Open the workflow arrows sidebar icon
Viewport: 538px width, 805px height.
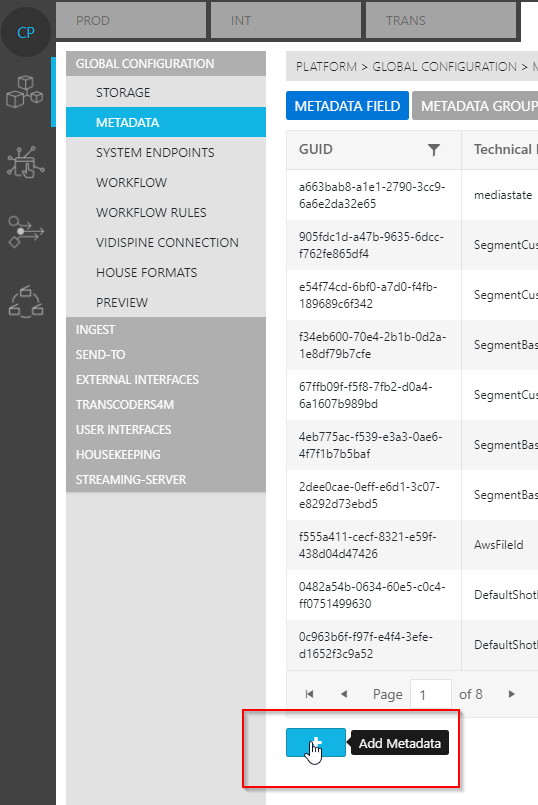point(26,232)
